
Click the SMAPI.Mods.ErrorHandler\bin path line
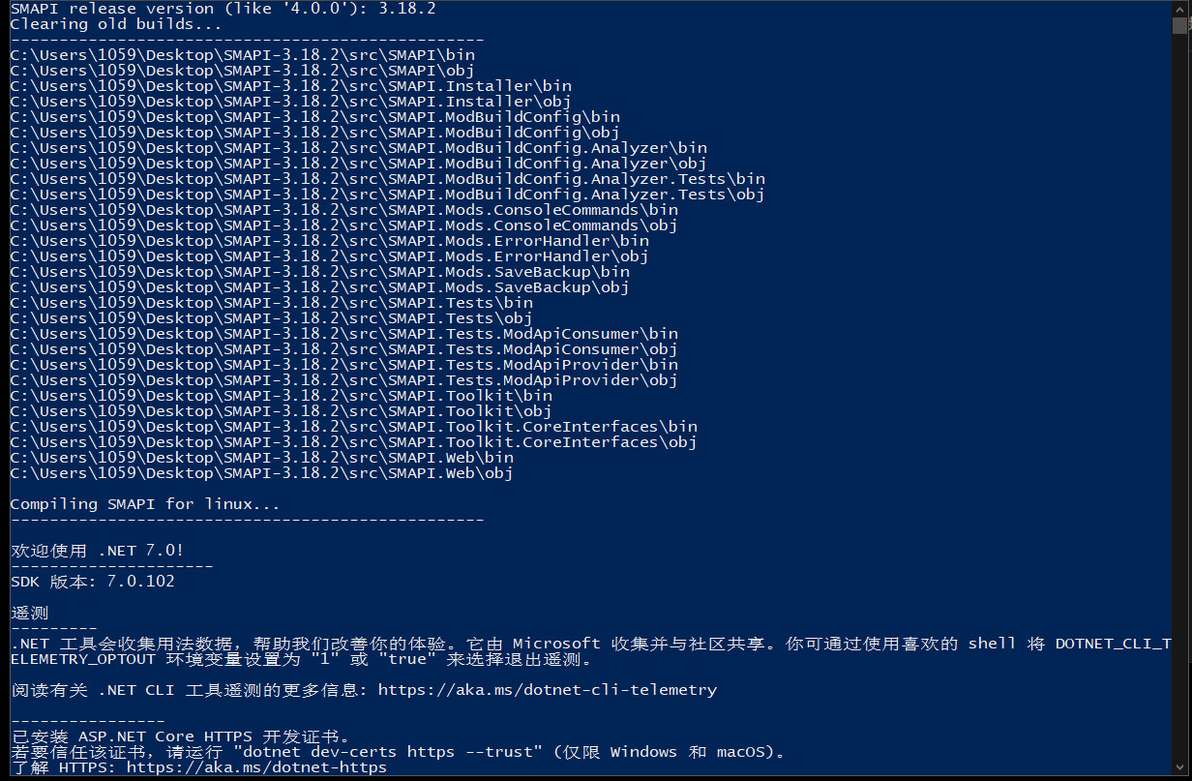(330, 240)
